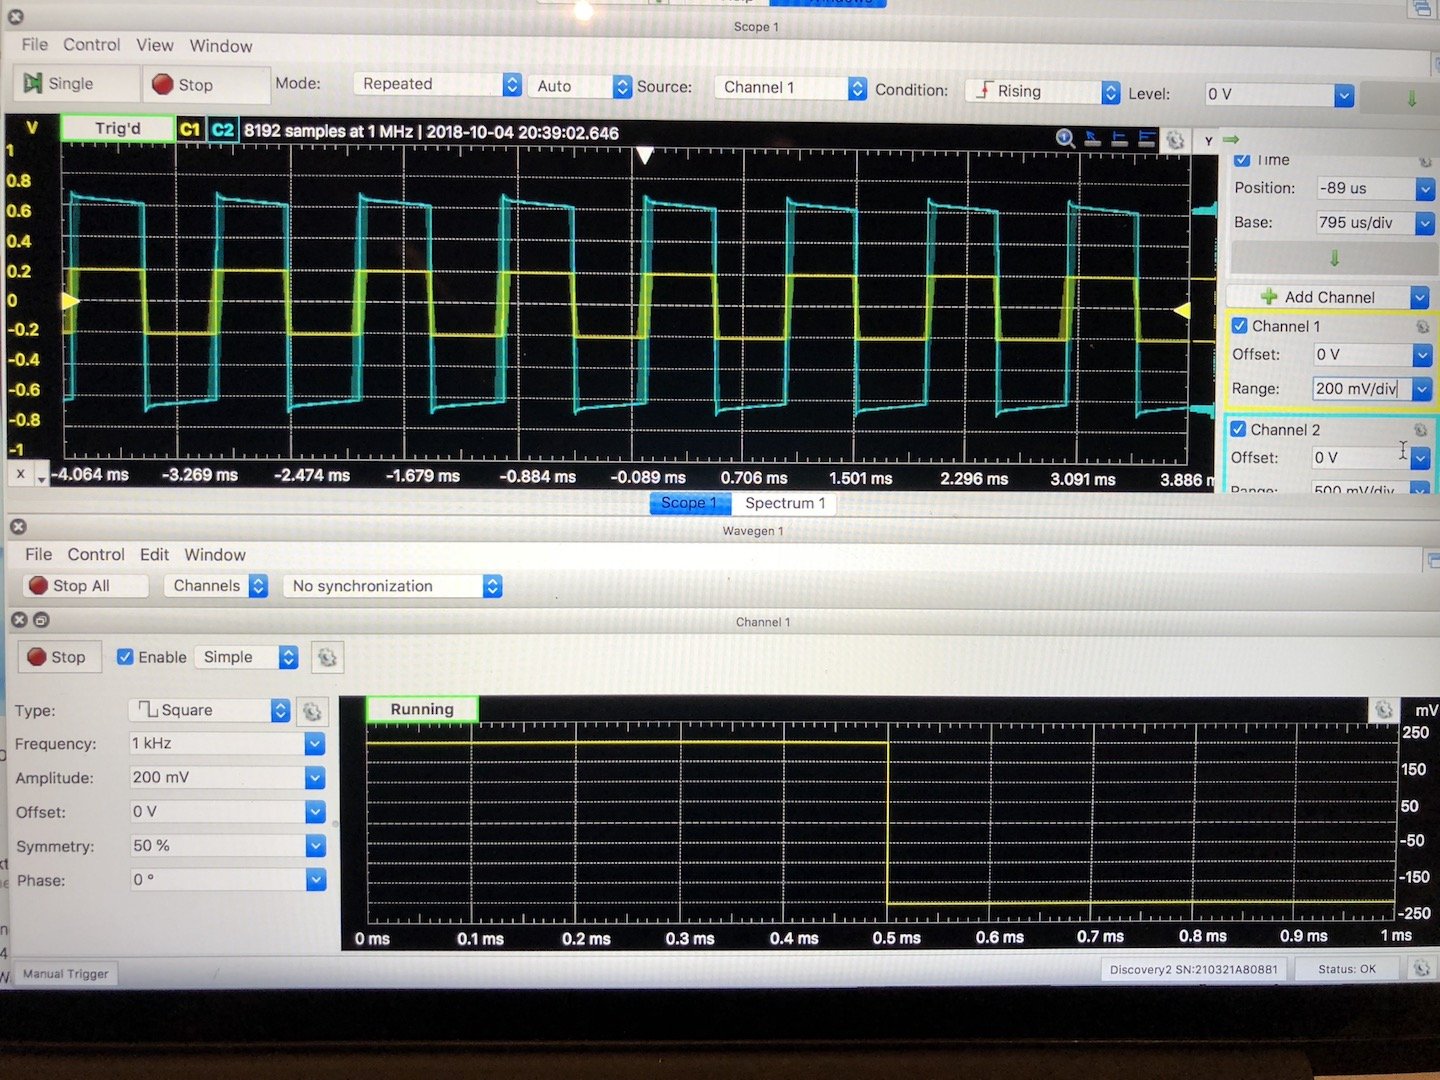Image resolution: width=1440 pixels, height=1080 pixels.
Task: Close the Scope 1 window with X icon
Action: [15, 16]
